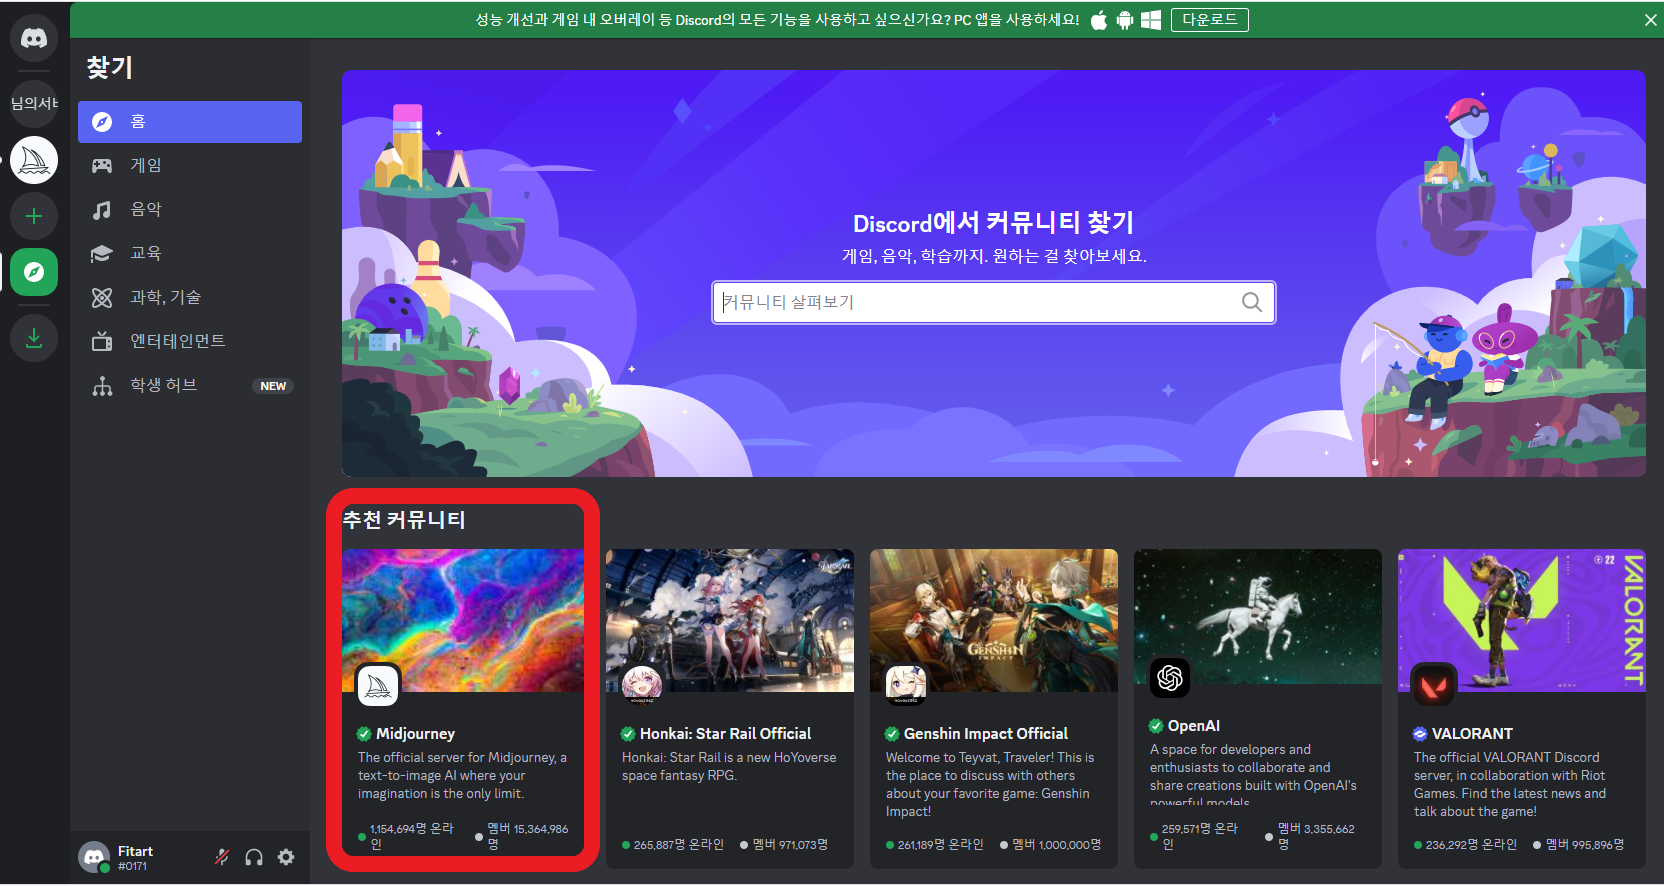Open the 학생 허브 item

[190, 386]
